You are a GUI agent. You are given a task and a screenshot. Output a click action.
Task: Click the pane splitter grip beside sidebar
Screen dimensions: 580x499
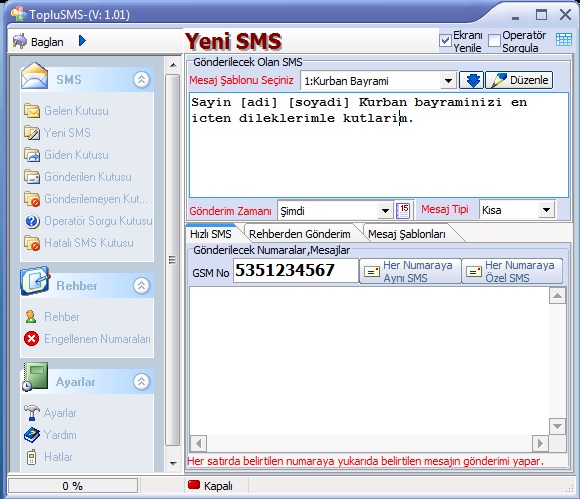(172, 260)
